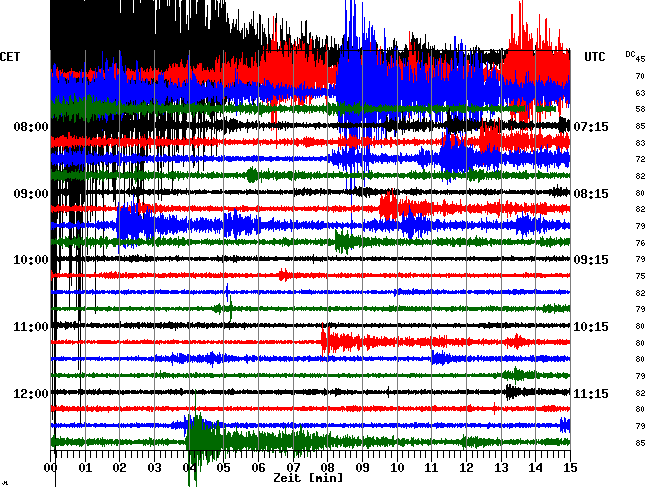Click the DC column header
Image resolution: width=650 pixels, height=494 pixels.
(x=630, y=54)
